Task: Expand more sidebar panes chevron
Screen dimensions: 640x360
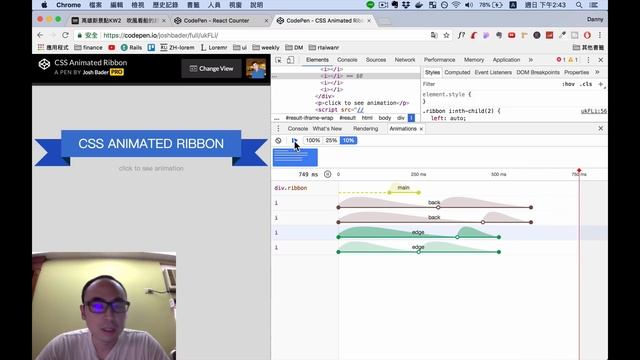Action: (598, 72)
